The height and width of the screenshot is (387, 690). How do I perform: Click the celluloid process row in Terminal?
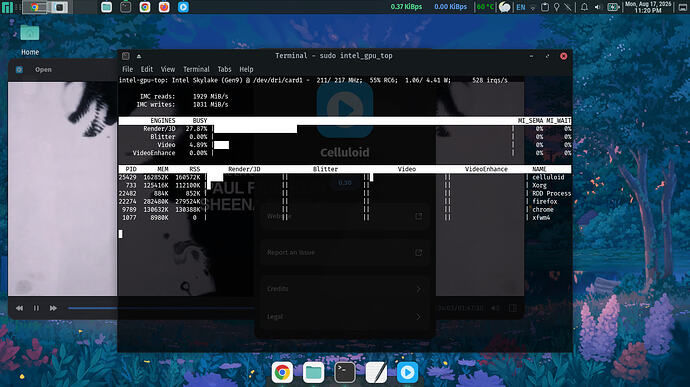345,177
